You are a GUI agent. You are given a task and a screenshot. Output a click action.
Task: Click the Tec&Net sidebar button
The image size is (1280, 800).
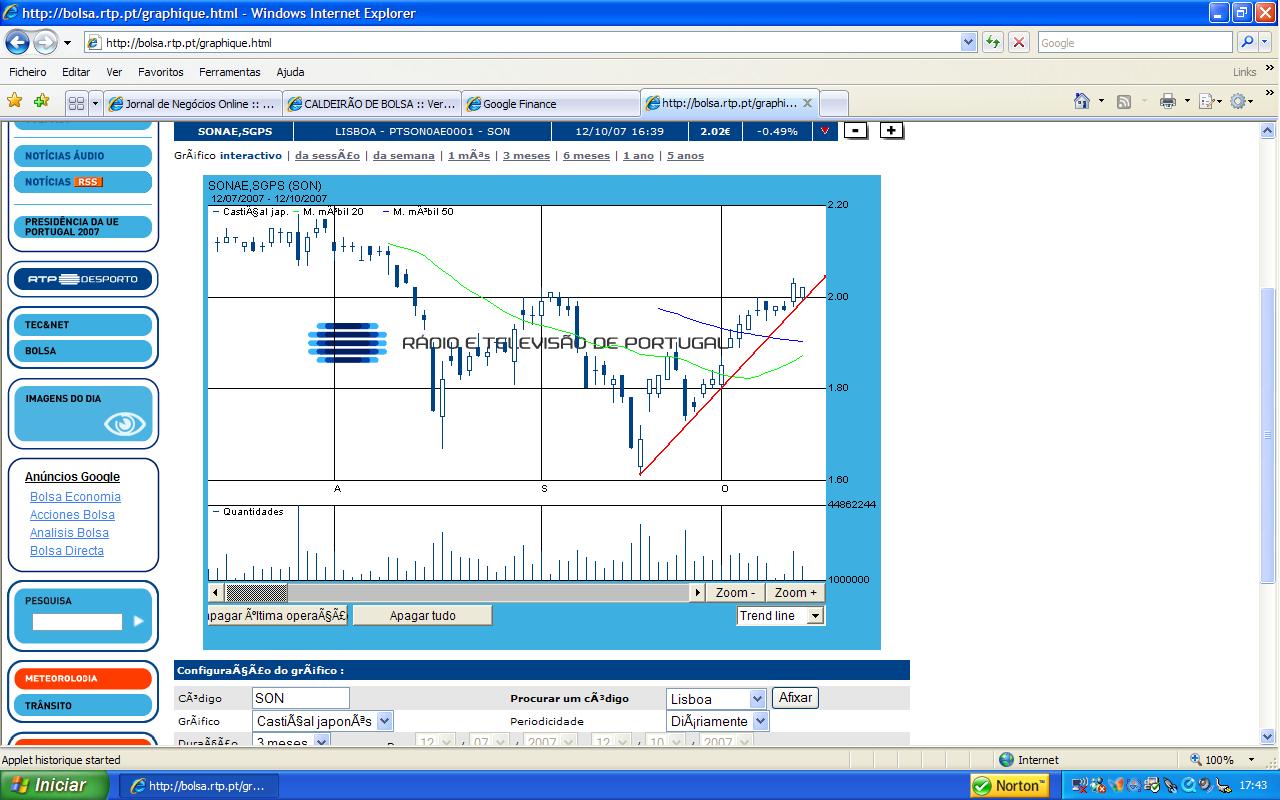coord(84,325)
